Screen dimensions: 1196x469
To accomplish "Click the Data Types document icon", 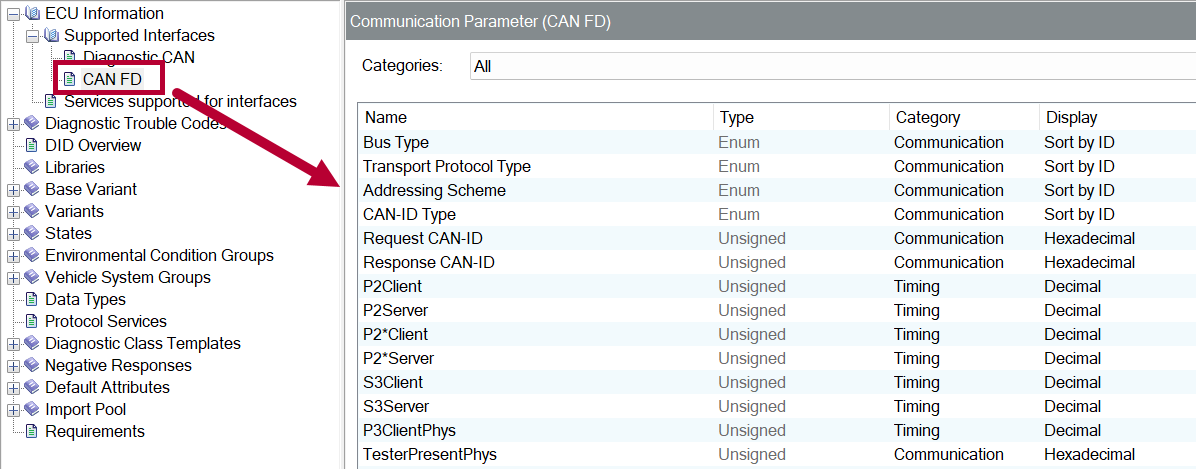I will click(x=31, y=299).
